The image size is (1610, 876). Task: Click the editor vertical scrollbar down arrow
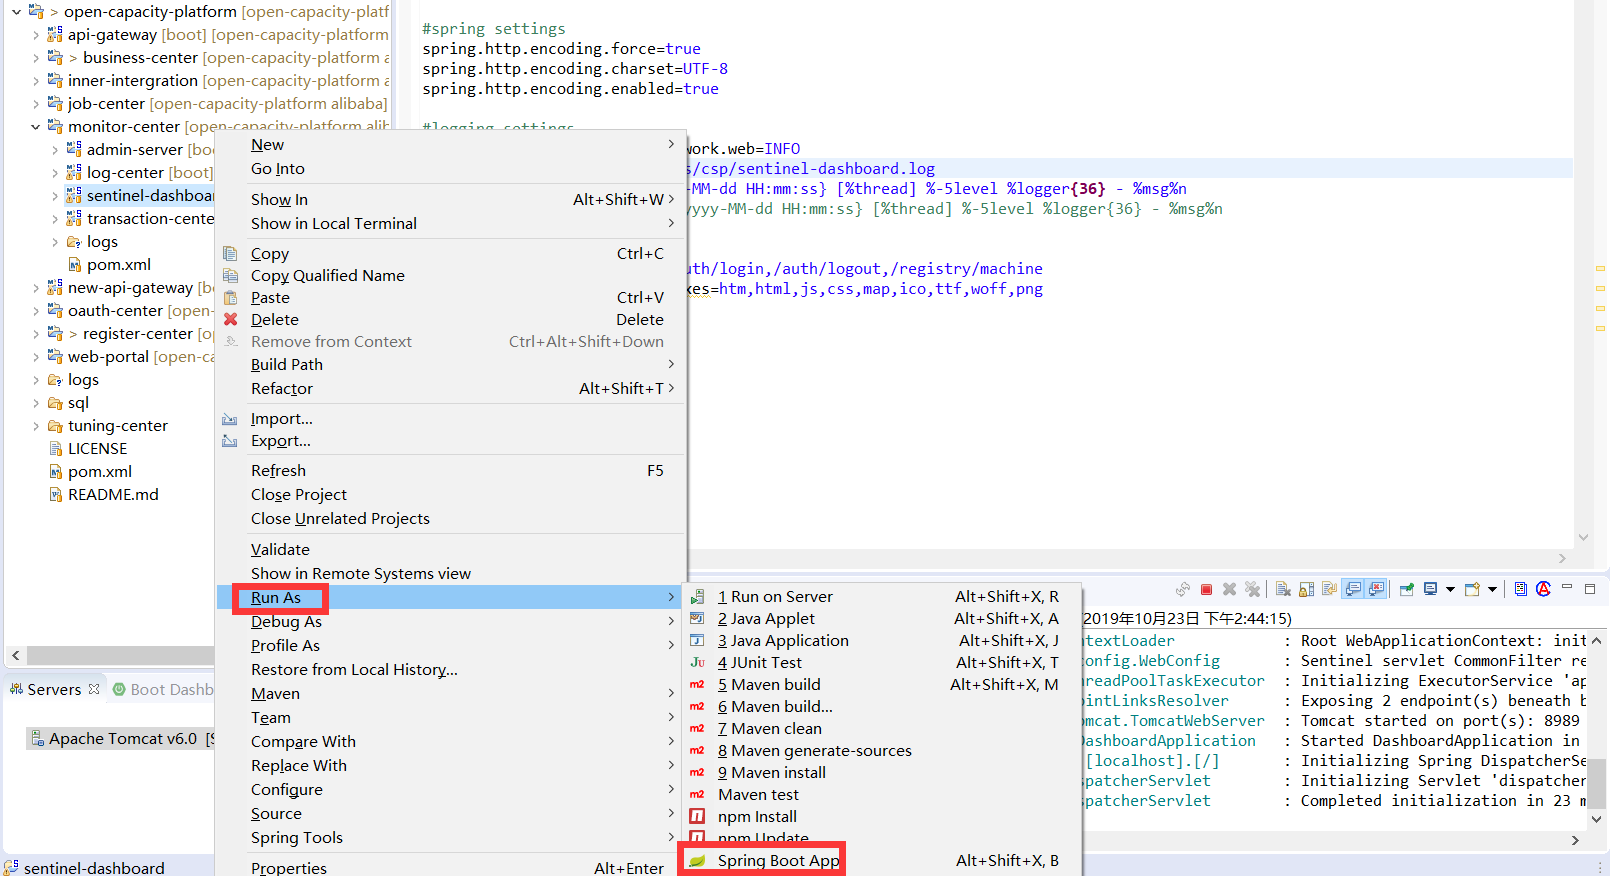point(1583,537)
